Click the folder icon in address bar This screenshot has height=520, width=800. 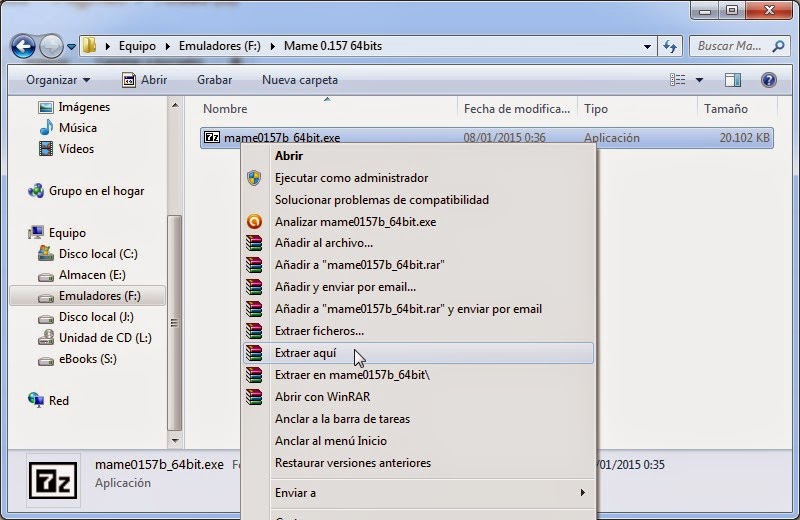(x=89, y=45)
